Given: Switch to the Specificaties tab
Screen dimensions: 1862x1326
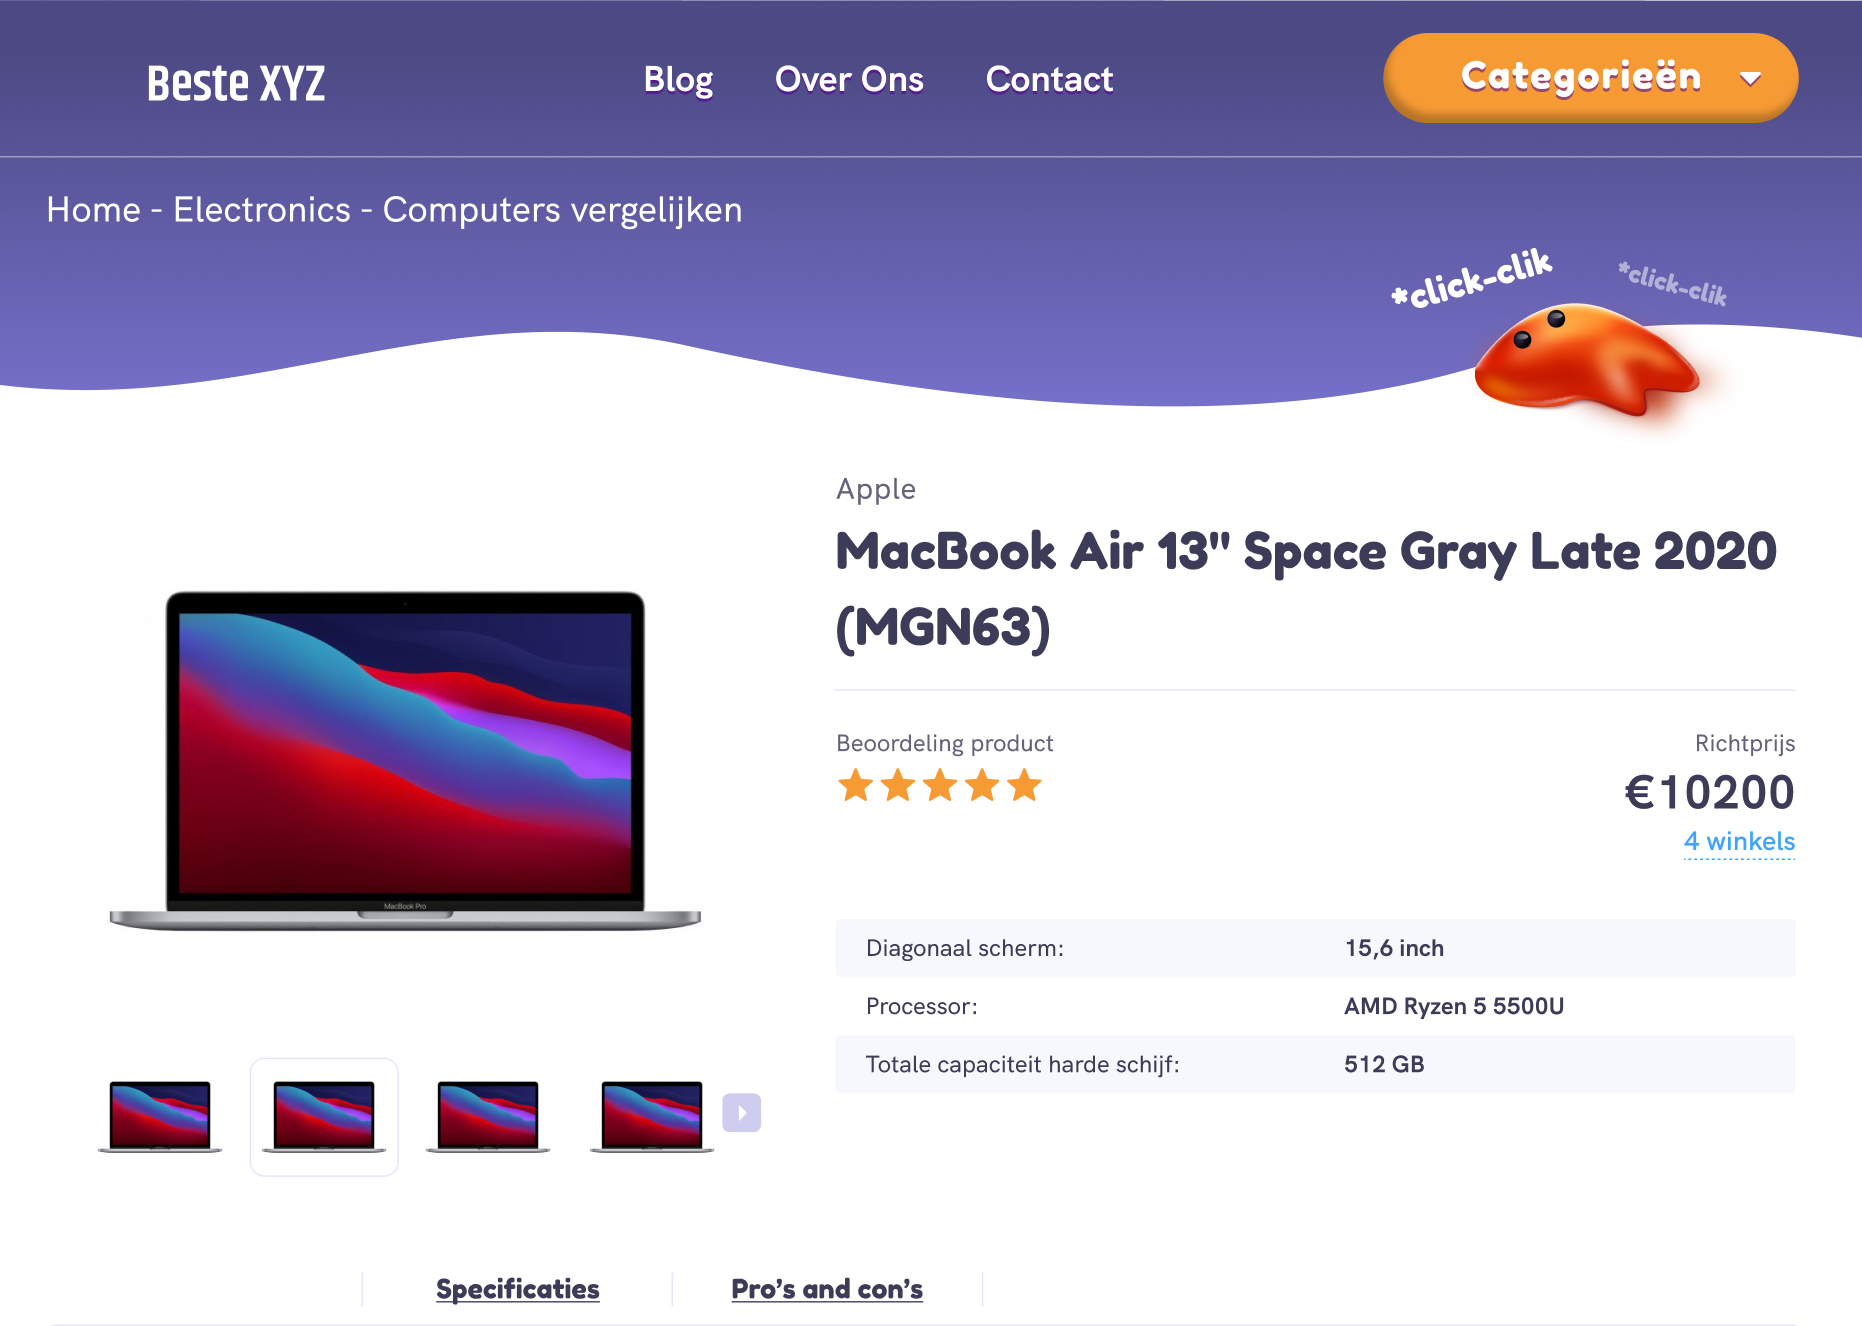Looking at the screenshot, I should pyautogui.click(x=518, y=1289).
